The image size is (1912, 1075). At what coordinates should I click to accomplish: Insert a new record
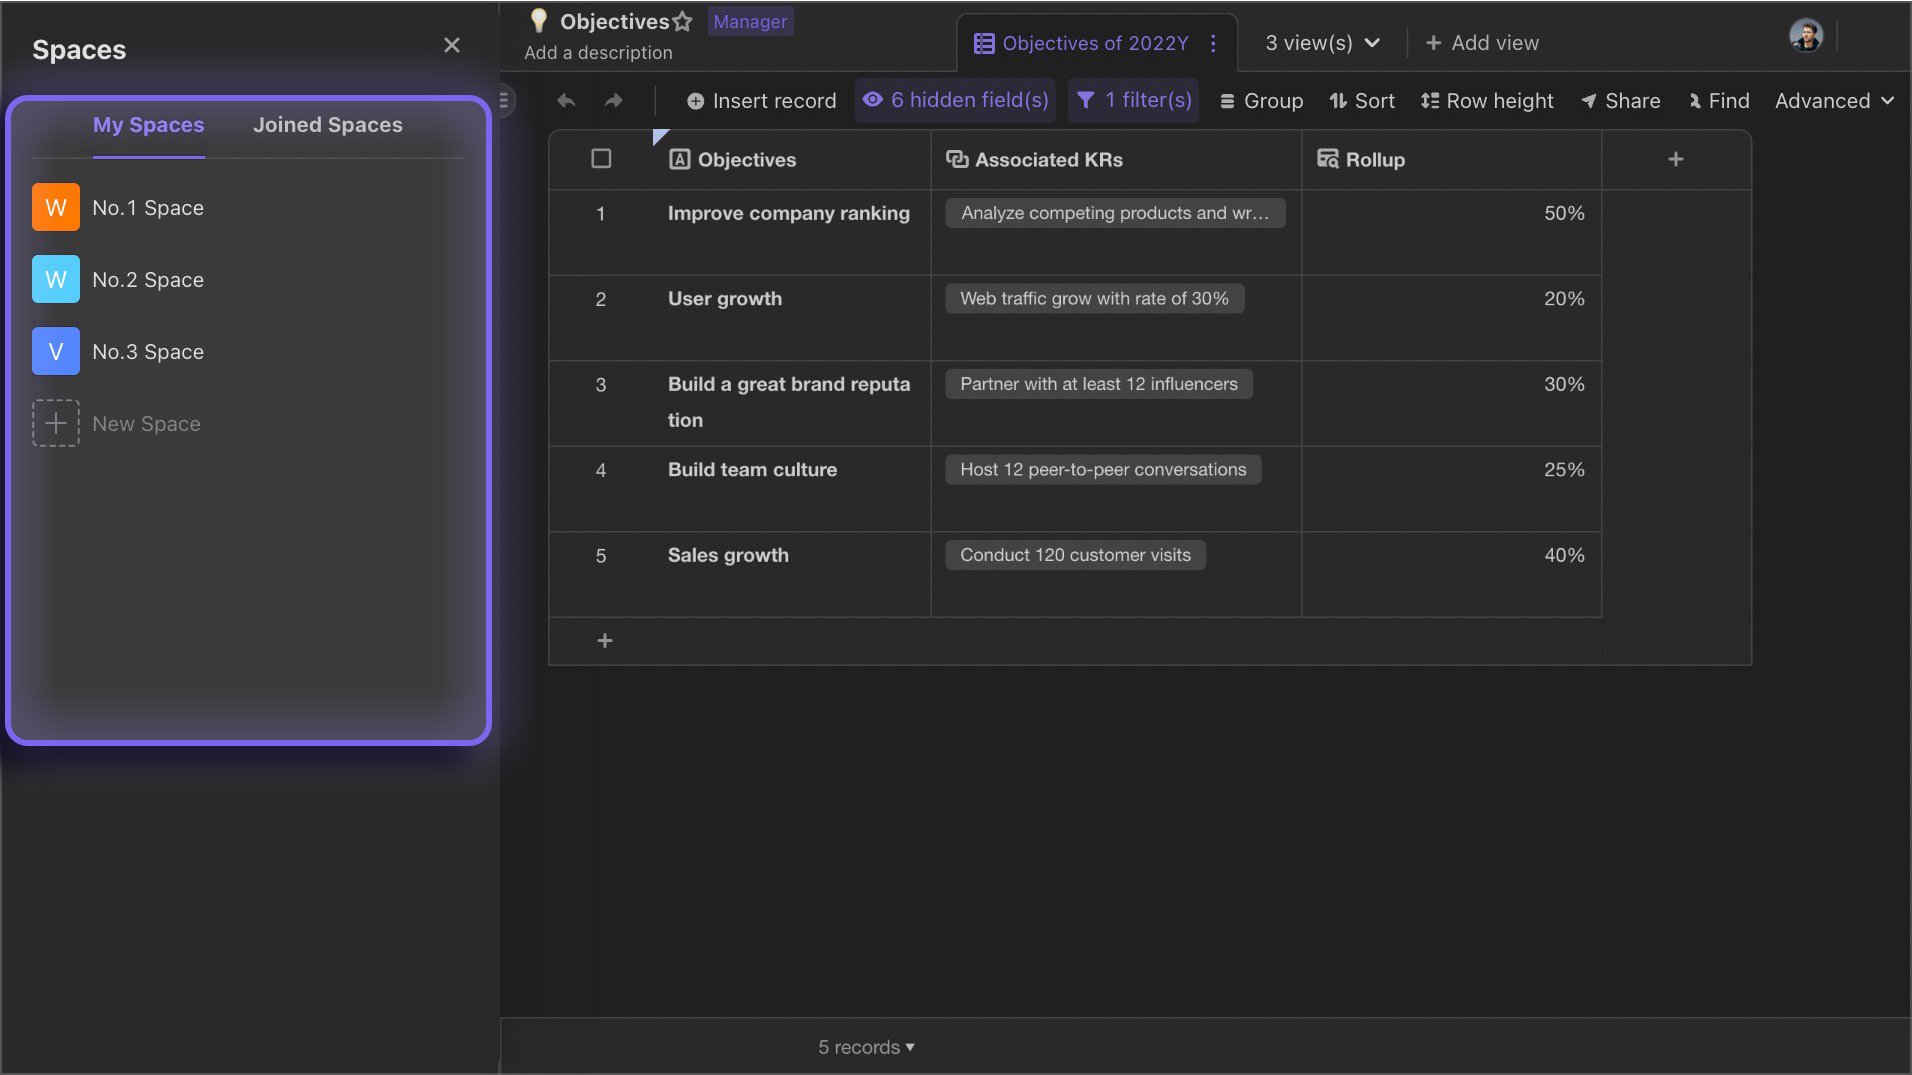(x=761, y=101)
